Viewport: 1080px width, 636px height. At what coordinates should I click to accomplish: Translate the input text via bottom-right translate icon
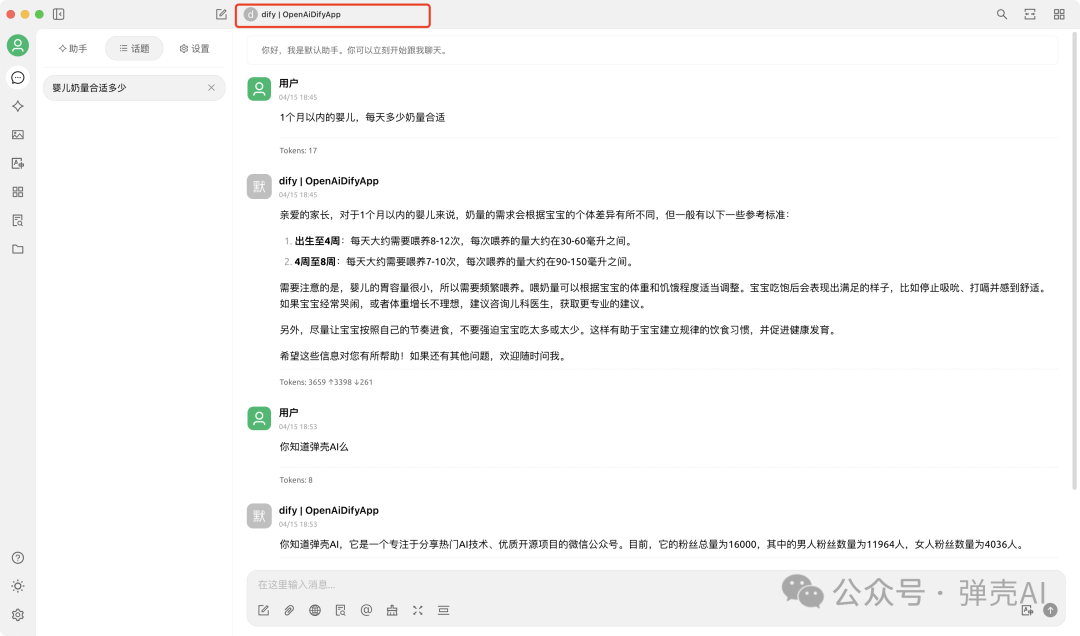[1028, 611]
